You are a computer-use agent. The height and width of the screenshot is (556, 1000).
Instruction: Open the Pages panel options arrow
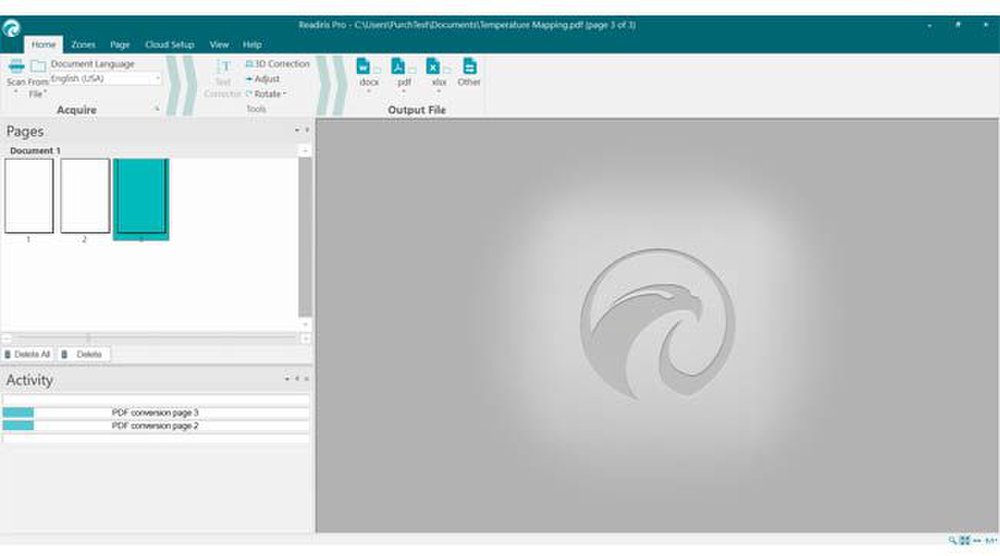tap(296, 131)
